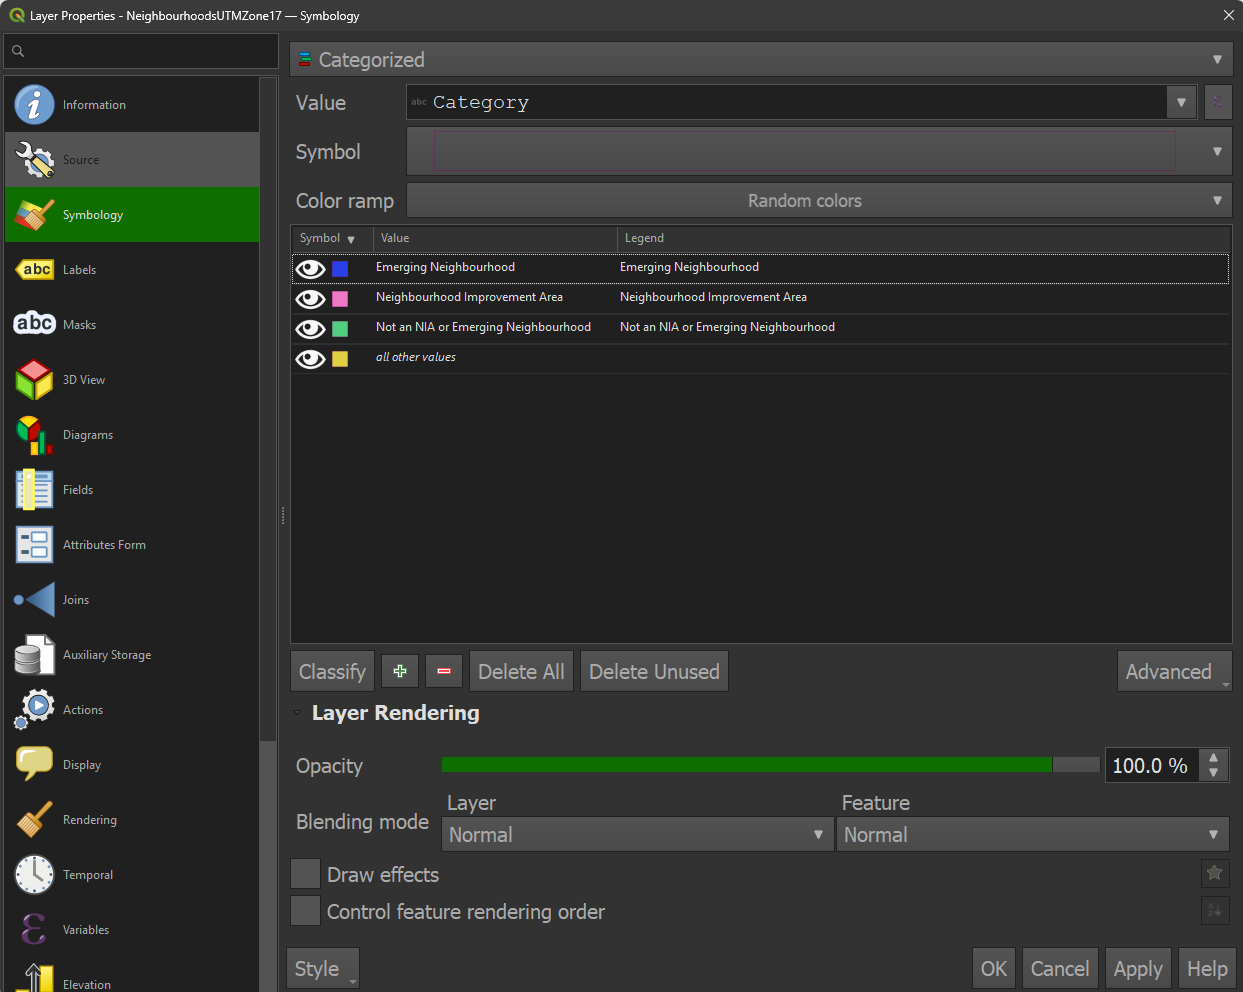This screenshot has width=1243, height=992.
Task: Enable the Draw effects checkbox
Action: [x=305, y=874]
